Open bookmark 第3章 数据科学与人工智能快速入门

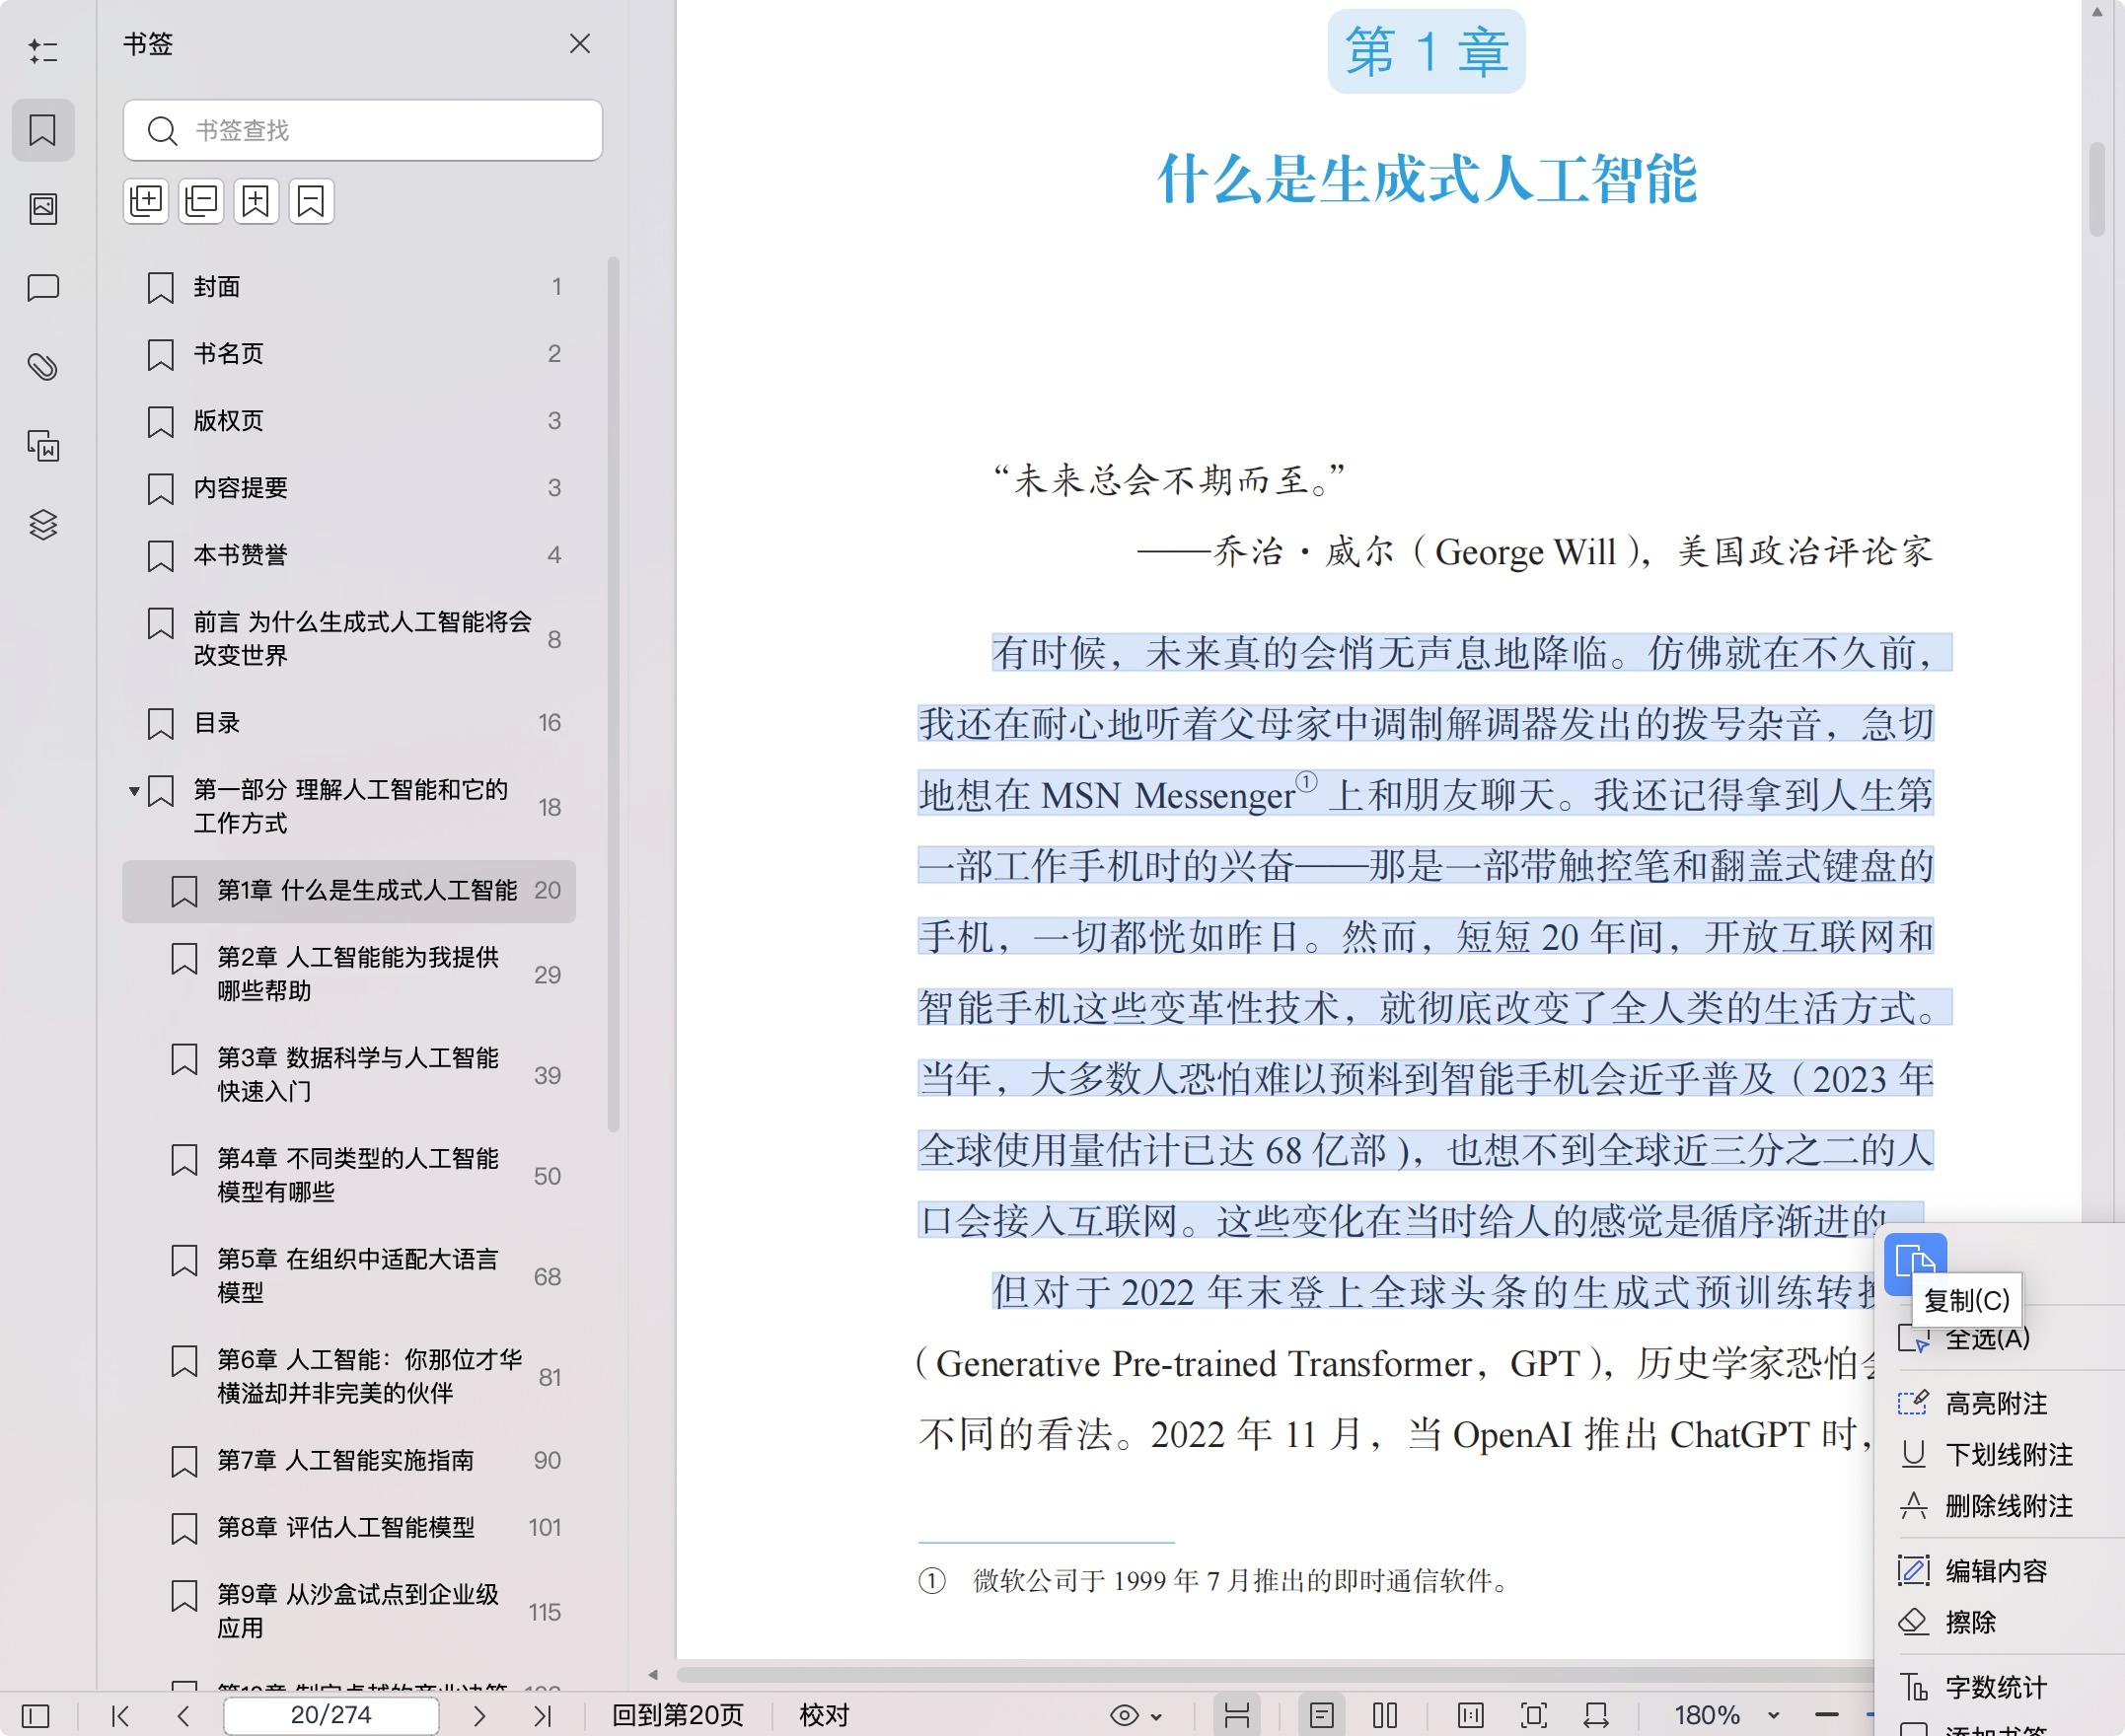(349, 1075)
